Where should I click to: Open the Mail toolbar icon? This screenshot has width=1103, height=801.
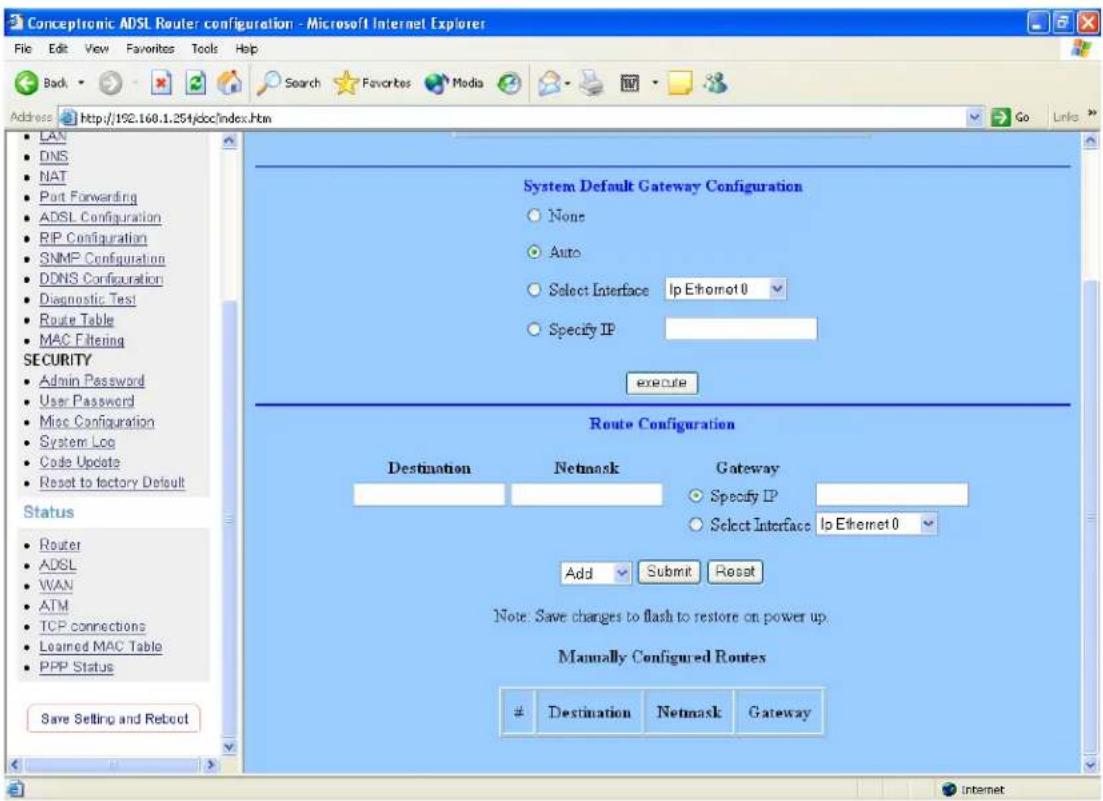[549, 84]
